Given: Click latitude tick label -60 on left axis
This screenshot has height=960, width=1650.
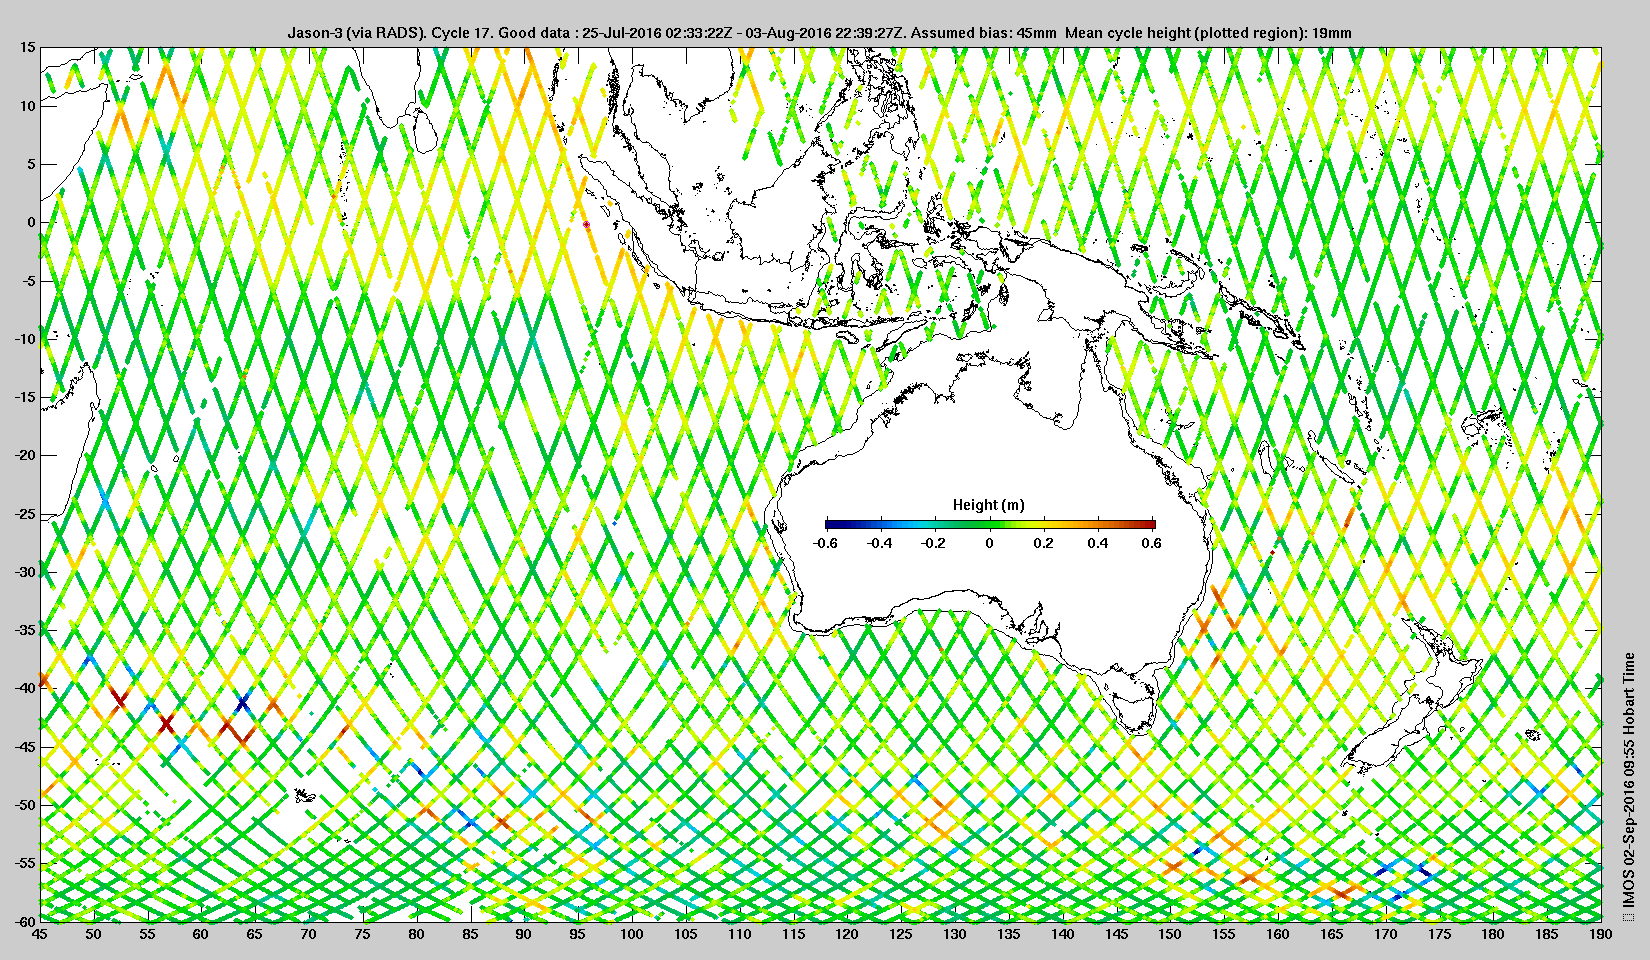Looking at the screenshot, I should pyautogui.click(x=24, y=921).
